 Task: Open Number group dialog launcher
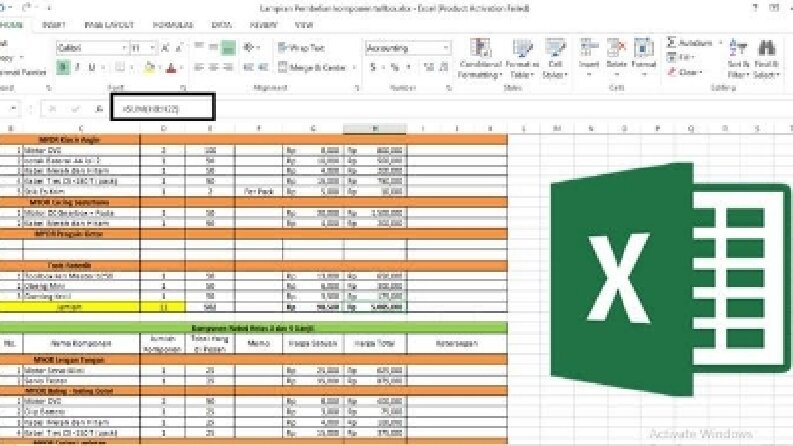pyautogui.click(x=449, y=88)
